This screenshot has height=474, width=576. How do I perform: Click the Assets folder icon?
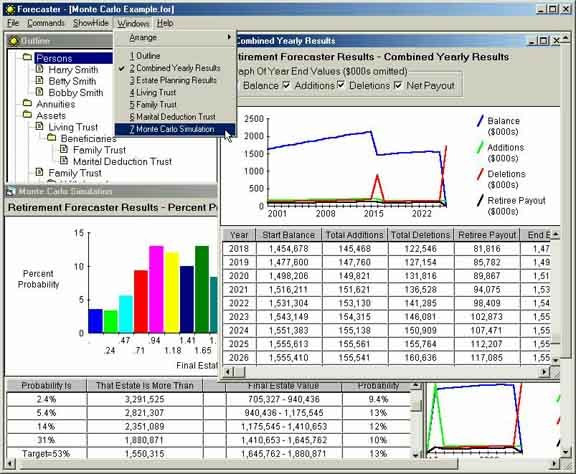coord(27,114)
